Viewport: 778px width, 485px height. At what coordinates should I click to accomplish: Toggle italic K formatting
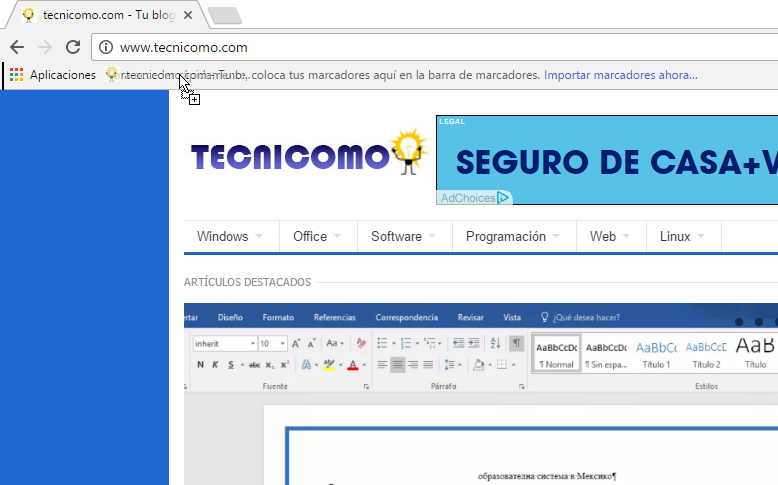point(215,365)
